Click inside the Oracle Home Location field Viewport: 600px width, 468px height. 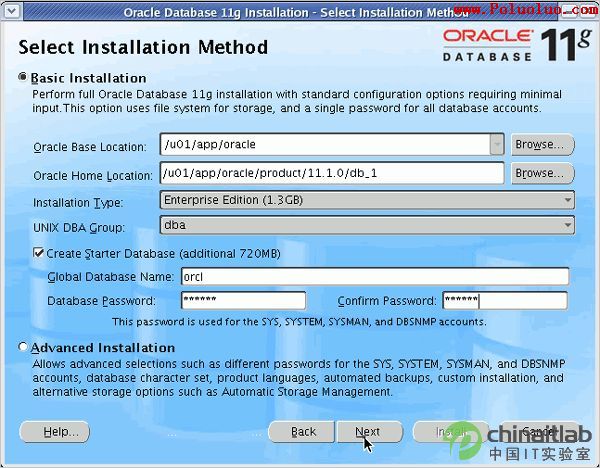pos(332,173)
